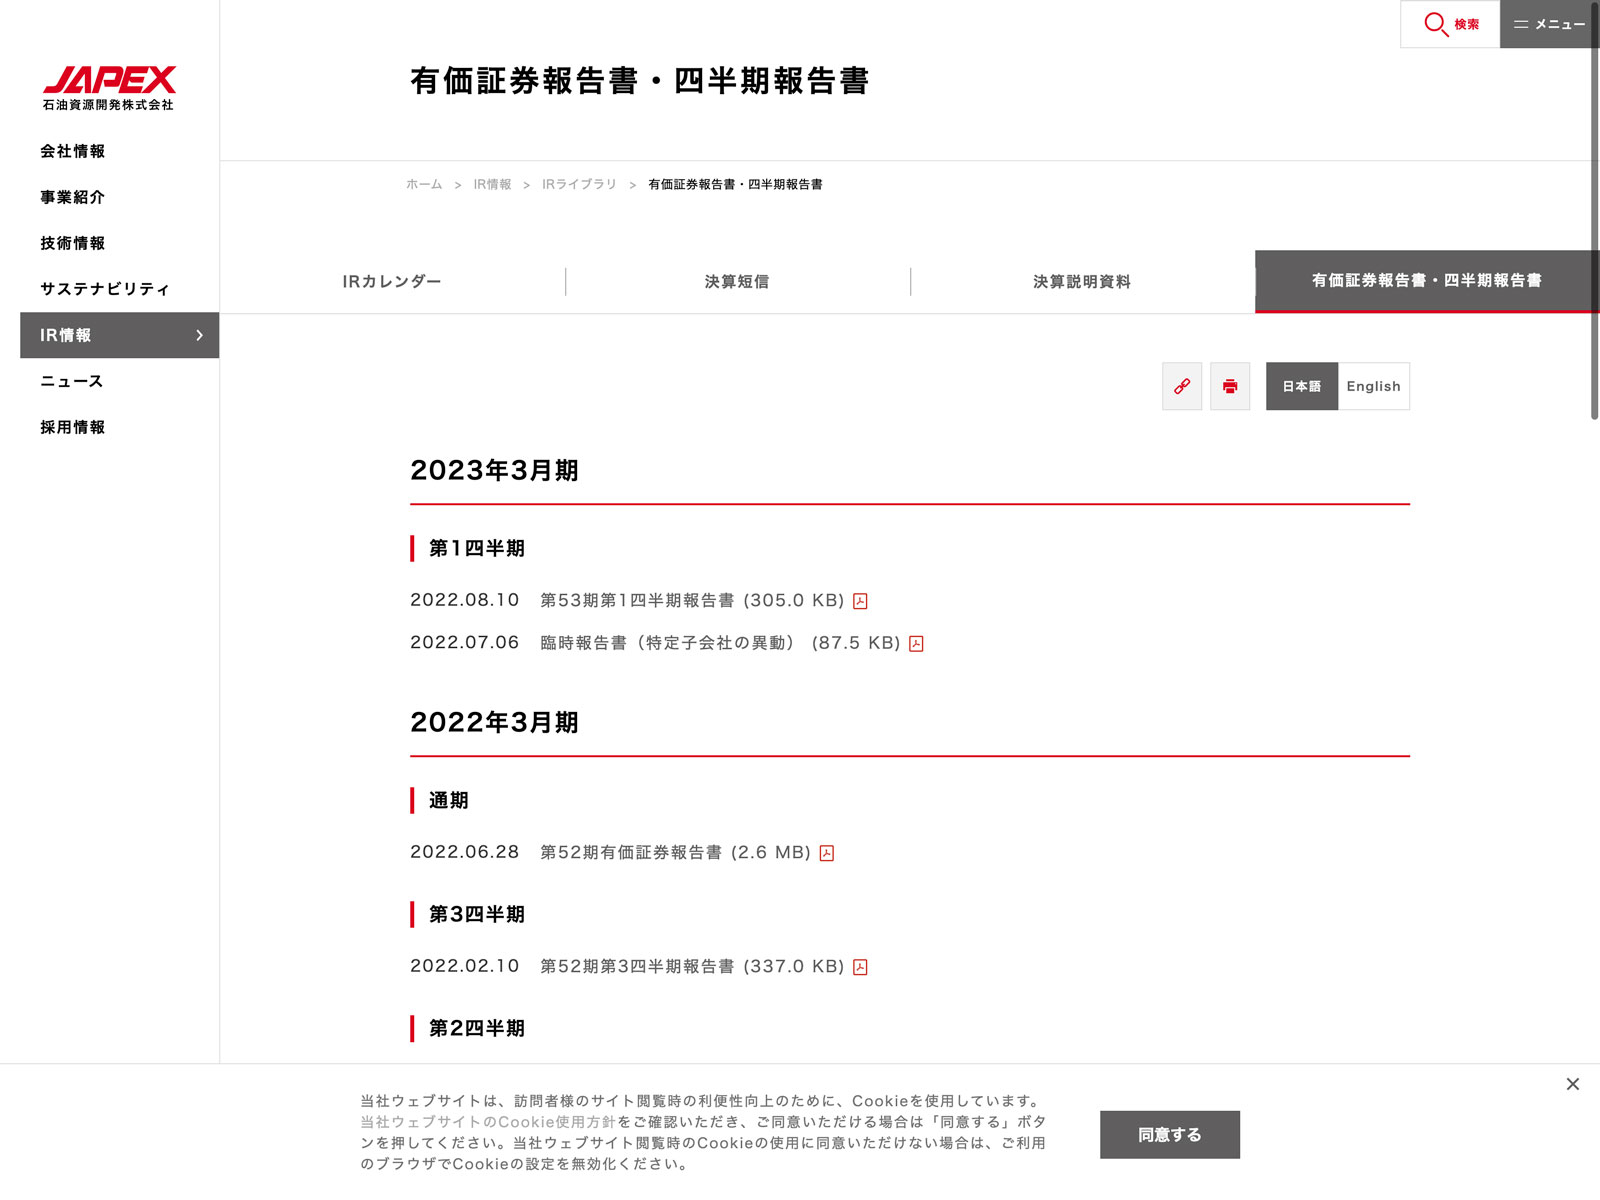The image size is (1600, 1200).
Task: Open the search magnifier icon
Action: [x=1436, y=24]
